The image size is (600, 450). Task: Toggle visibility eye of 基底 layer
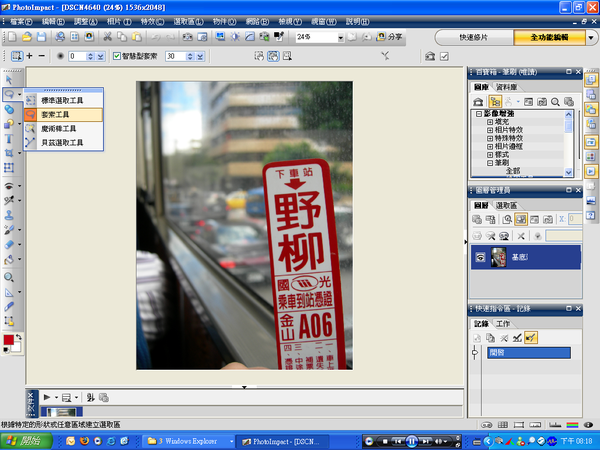point(480,257)
